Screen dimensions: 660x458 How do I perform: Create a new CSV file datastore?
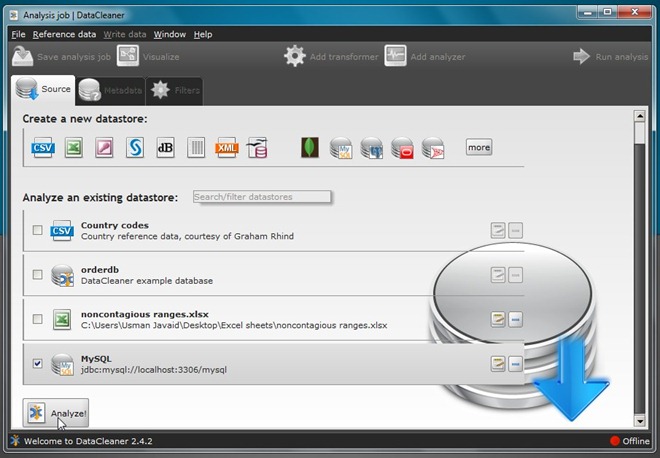click(x=42, y=148)
